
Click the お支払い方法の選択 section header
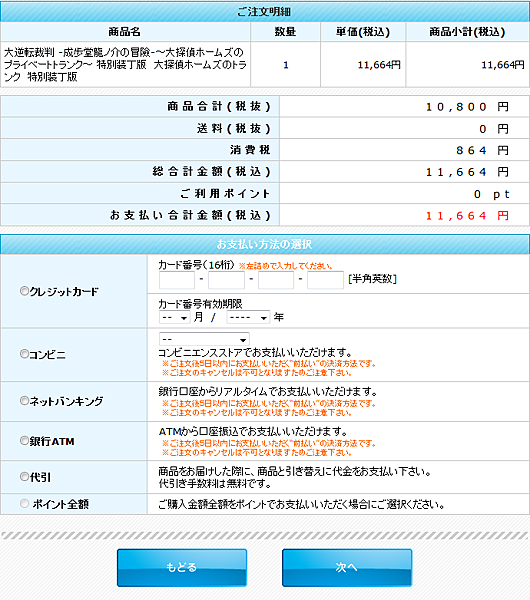pos(265,244)
